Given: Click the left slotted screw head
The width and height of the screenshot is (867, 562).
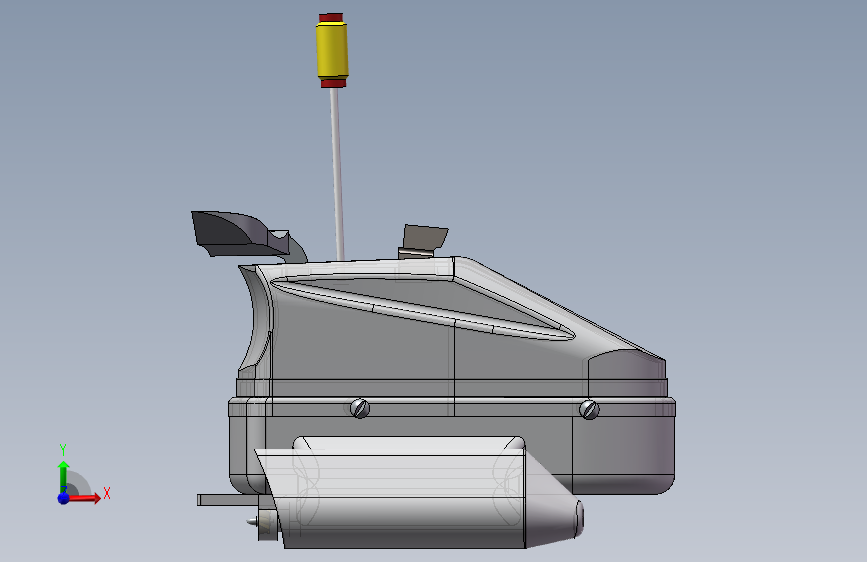Looking at the screenshot, I should (x=360, y=409).
